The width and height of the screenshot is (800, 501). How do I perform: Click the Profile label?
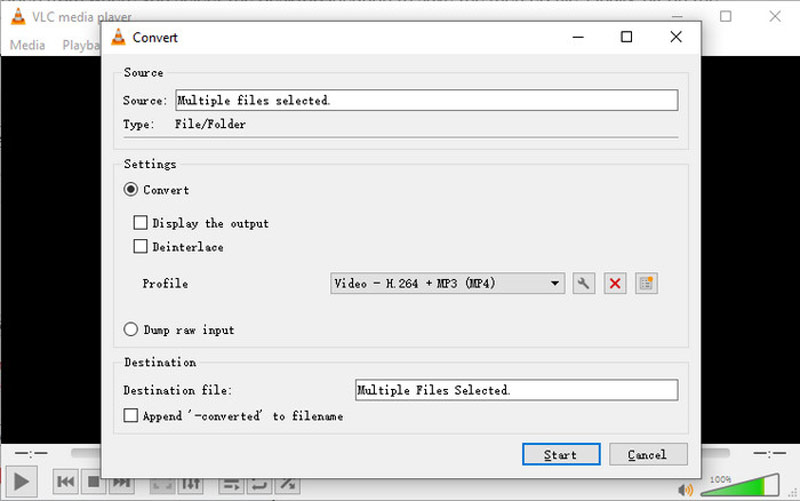coord(165,283)
